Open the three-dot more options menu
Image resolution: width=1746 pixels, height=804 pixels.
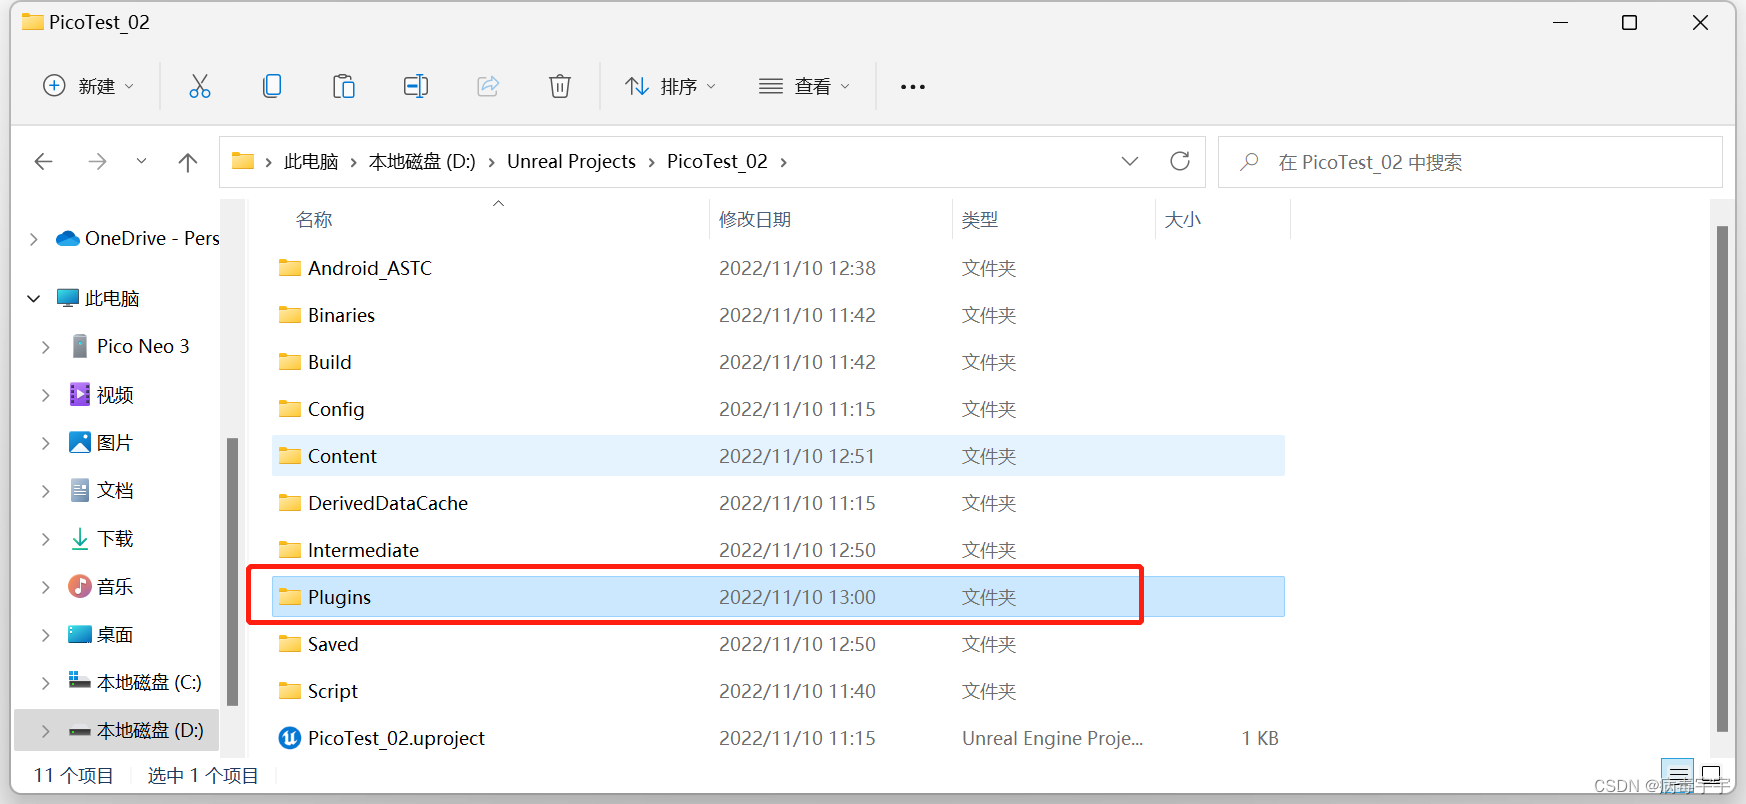coord(913,87)
